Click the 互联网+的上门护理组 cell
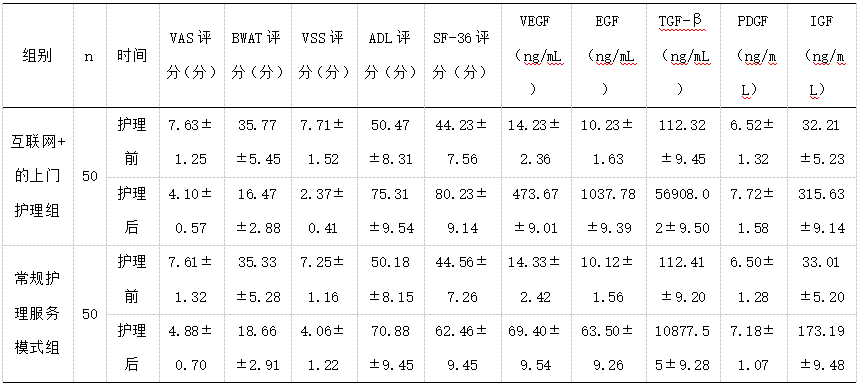 click(x=37, y=176)
